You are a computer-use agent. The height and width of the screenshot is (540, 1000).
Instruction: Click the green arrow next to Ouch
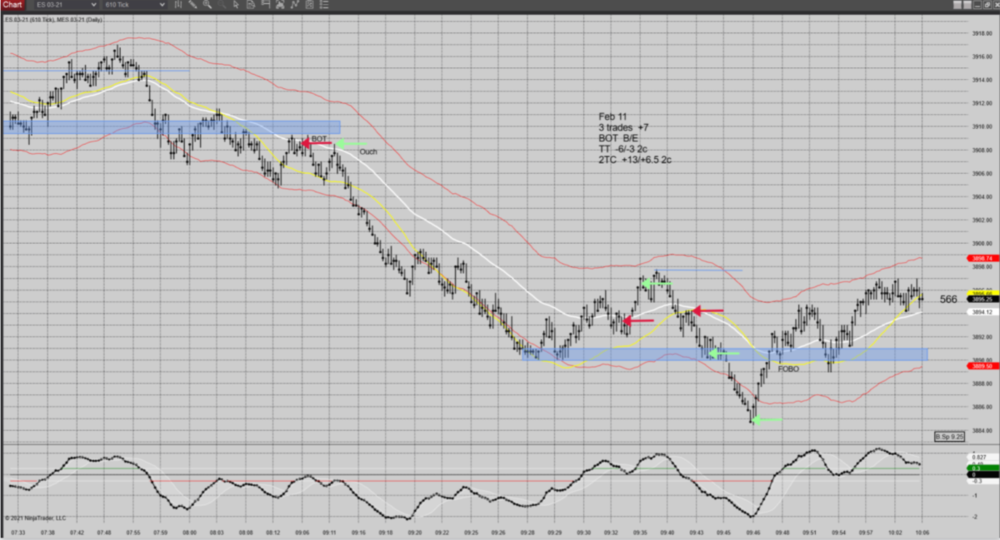349,144
